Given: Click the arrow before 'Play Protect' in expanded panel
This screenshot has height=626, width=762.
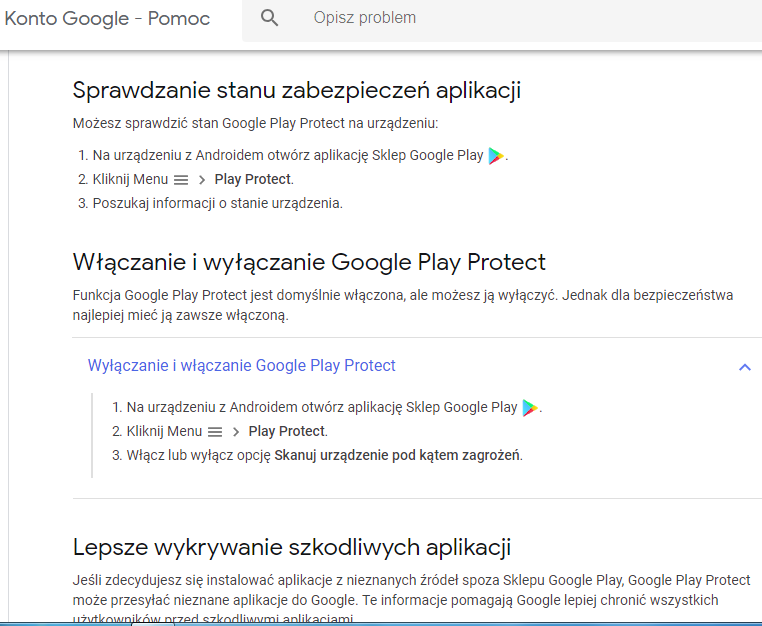Looking at the screenshot, I should pos(236,432).
